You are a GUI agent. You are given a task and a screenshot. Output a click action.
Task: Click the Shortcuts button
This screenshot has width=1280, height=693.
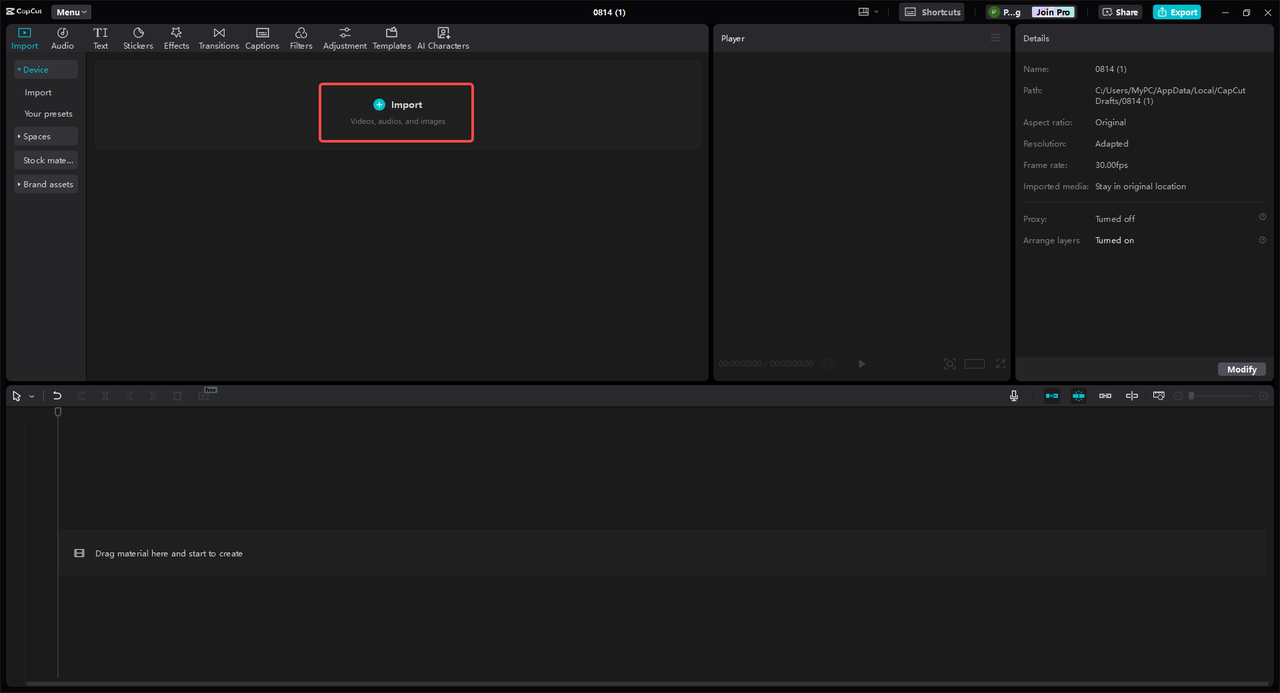tap(932, 12)
